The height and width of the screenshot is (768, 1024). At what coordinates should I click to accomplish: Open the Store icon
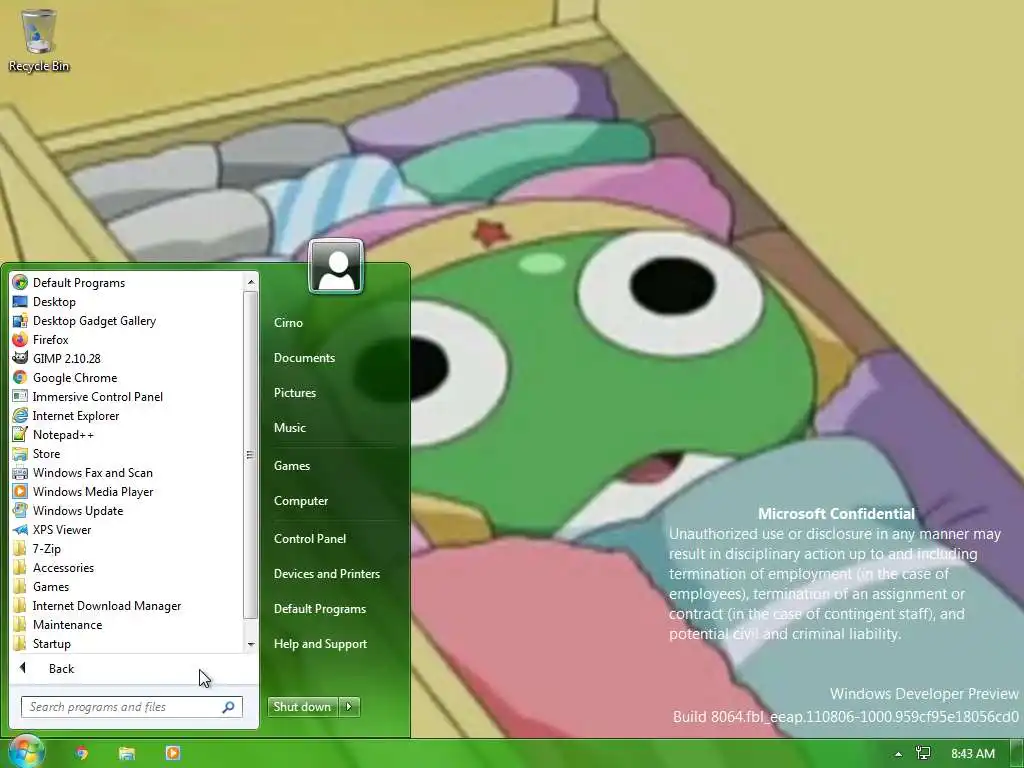click(x=20, y=453)
